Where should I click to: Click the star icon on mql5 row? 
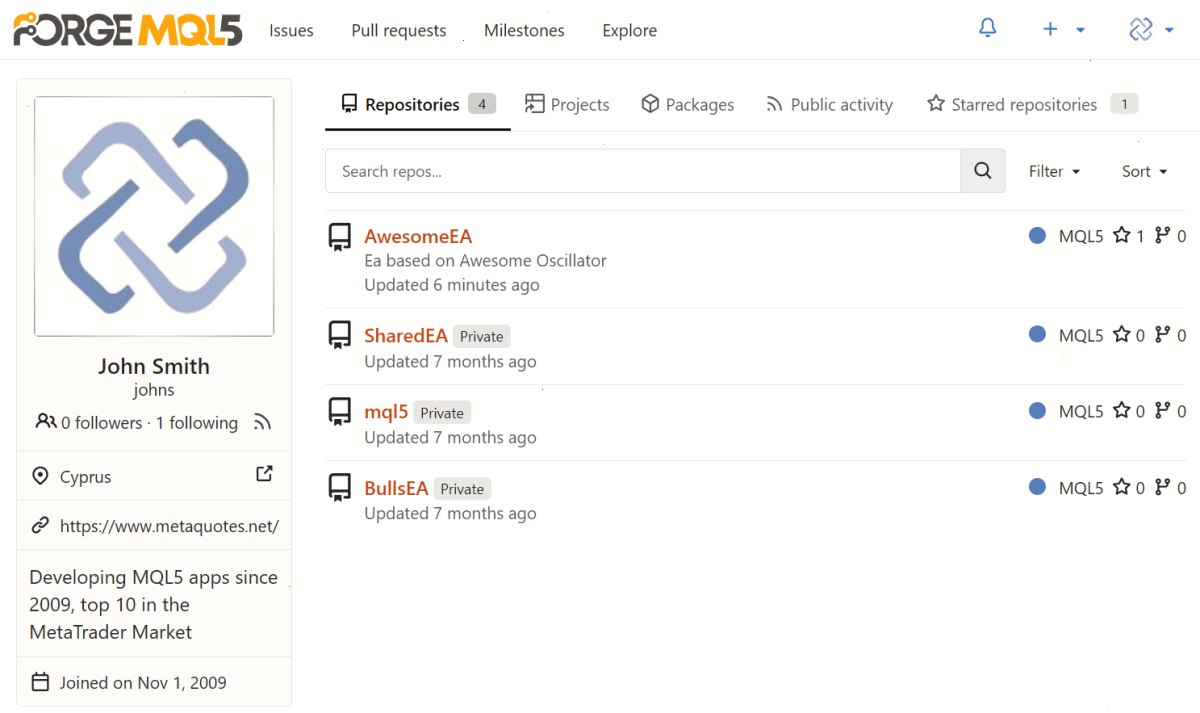[1122, 410]
